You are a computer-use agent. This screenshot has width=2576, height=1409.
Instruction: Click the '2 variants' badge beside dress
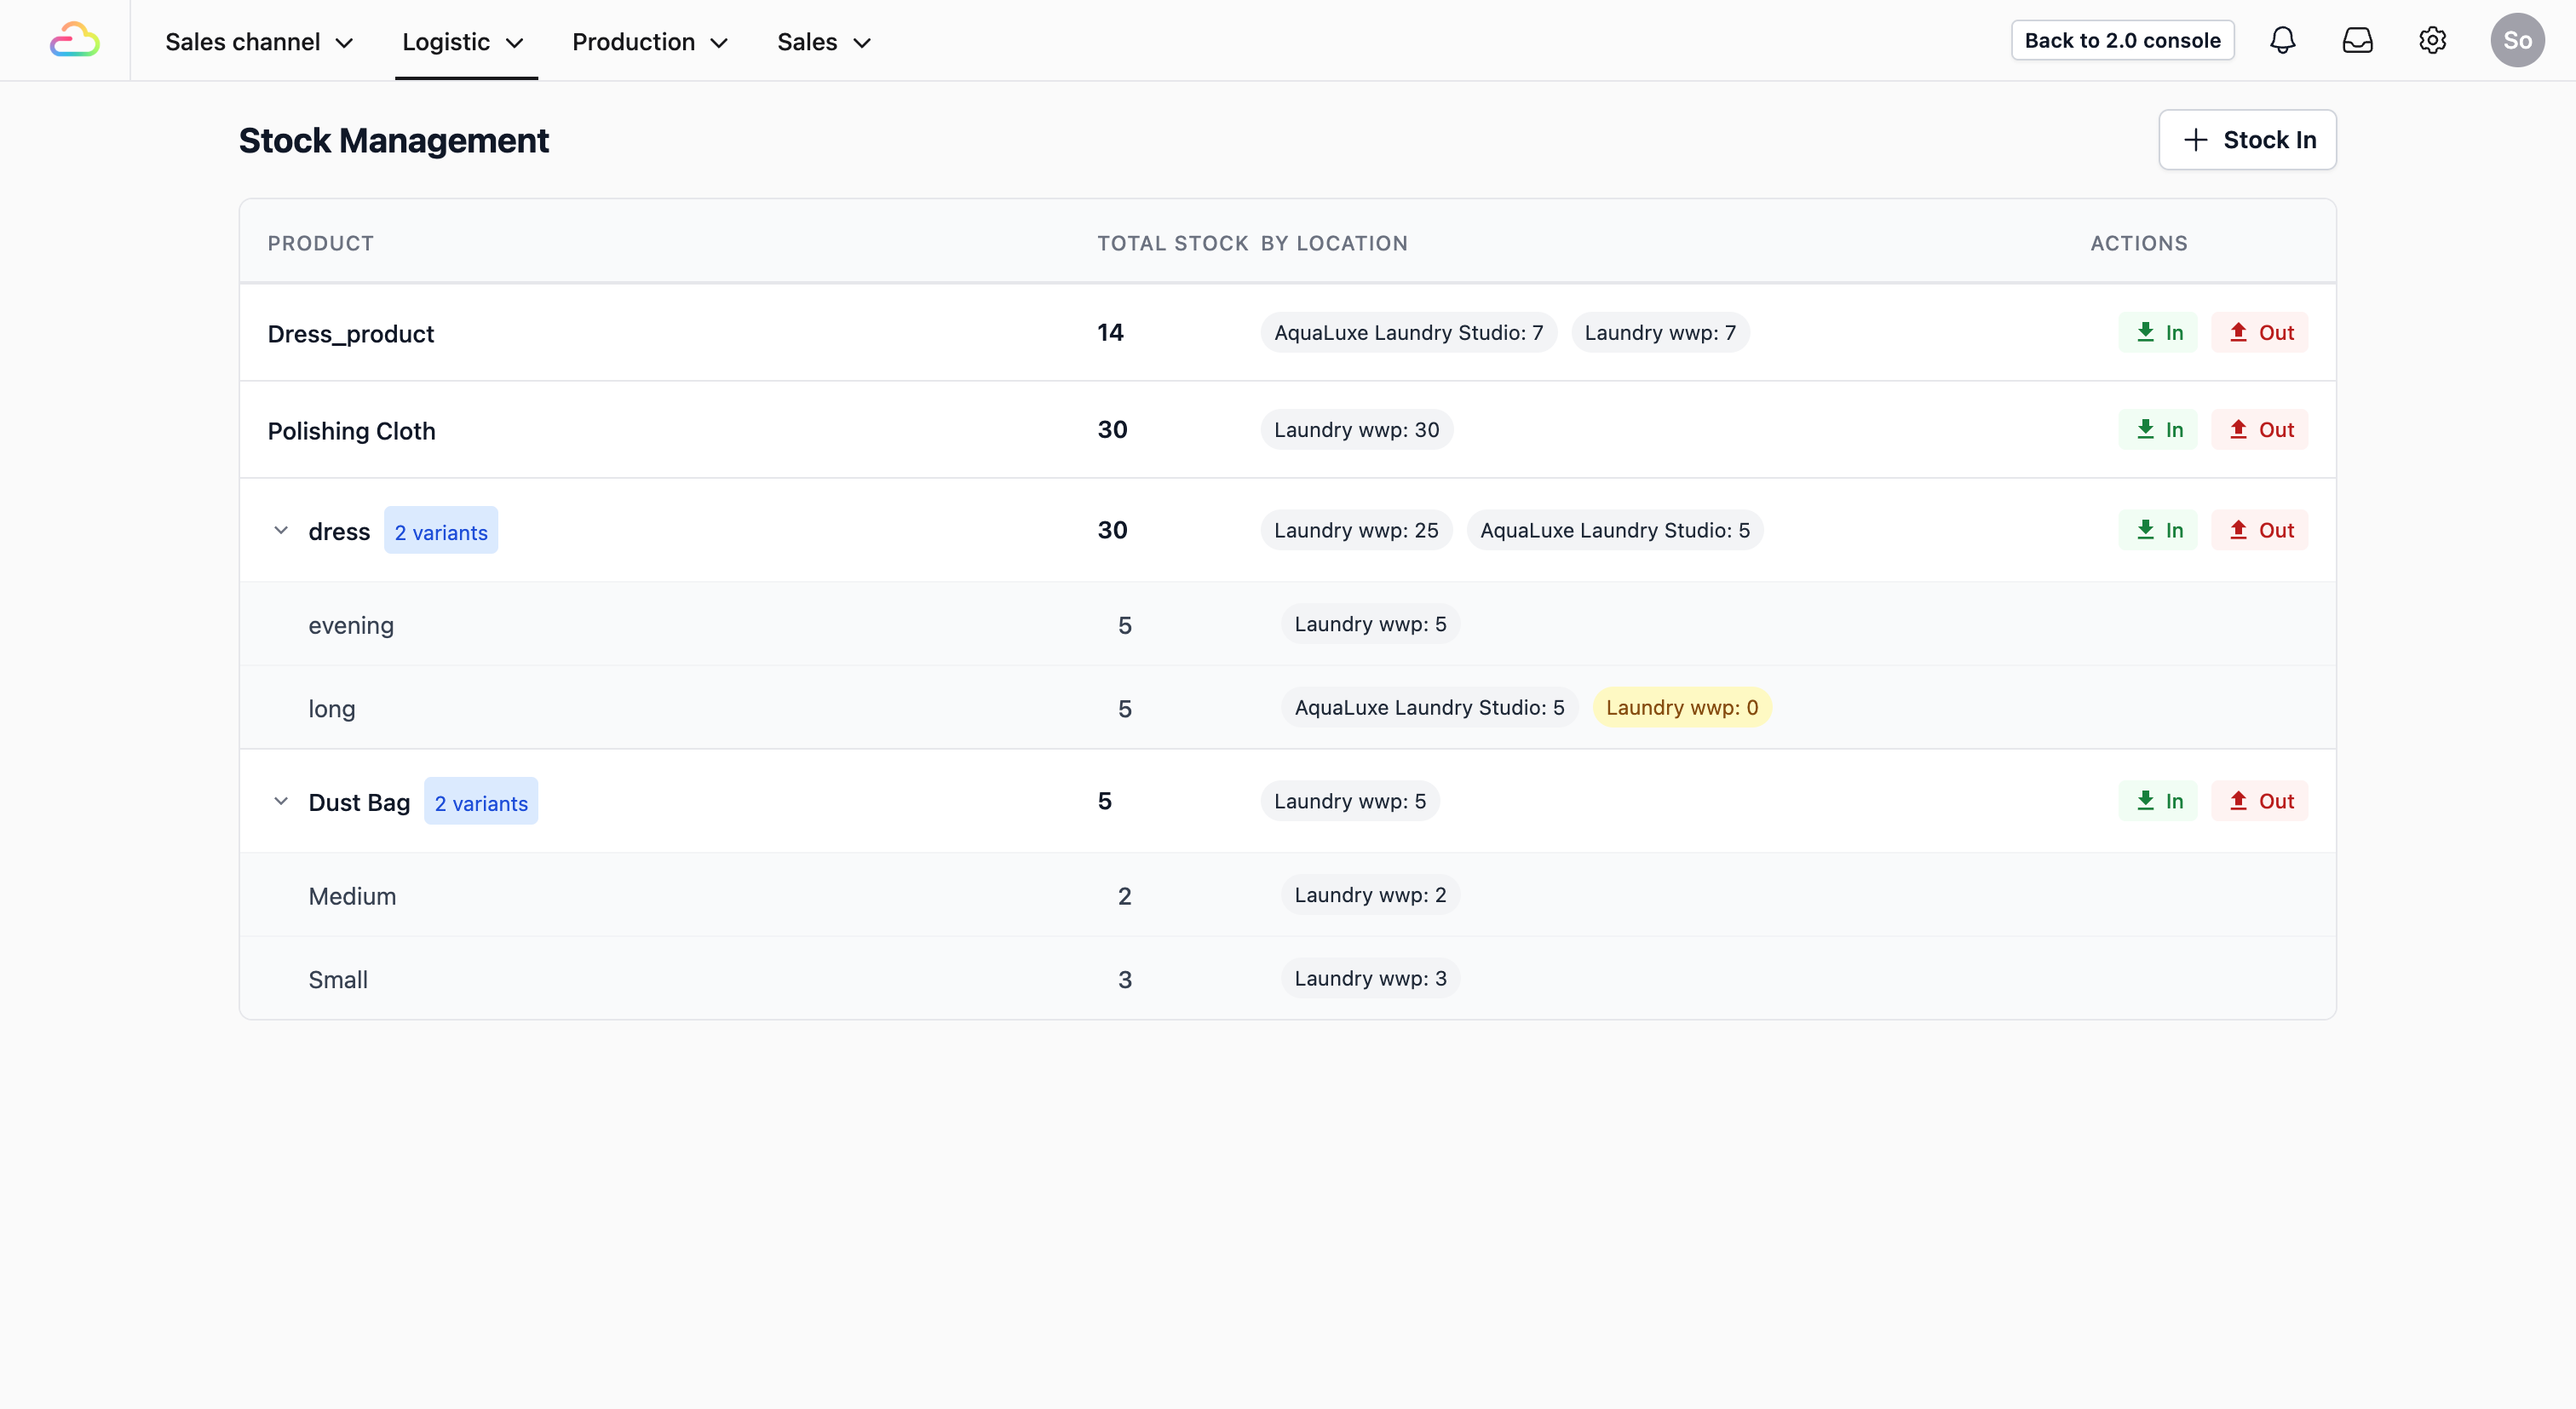[x=441, y=532]
